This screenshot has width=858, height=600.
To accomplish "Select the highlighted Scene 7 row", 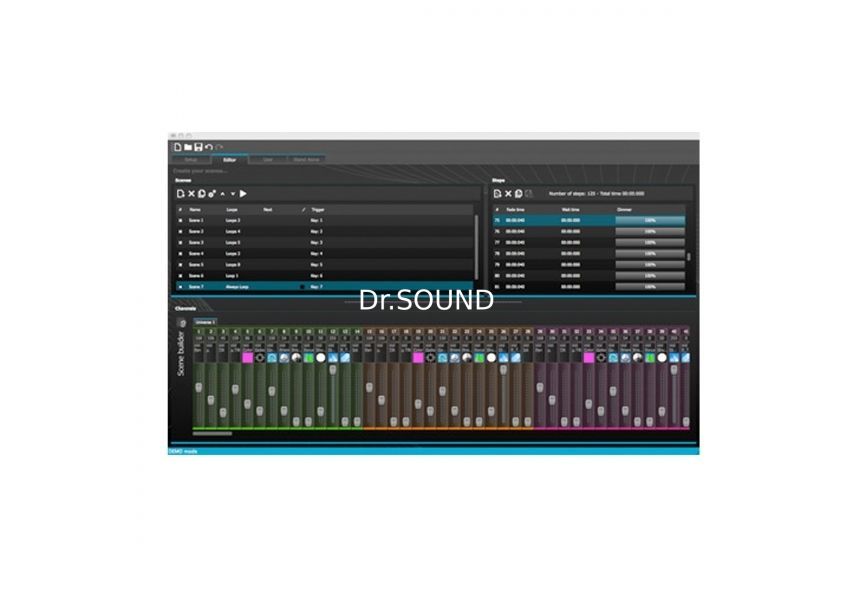I will 325,287.
